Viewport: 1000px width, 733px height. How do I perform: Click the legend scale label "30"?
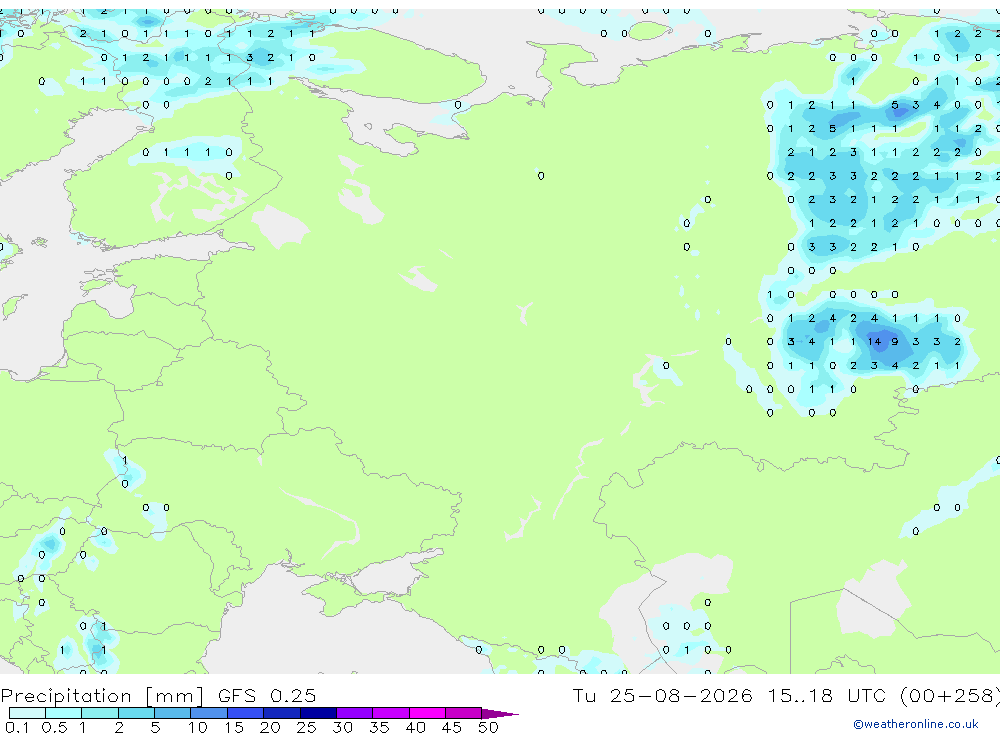[x=342, y=727]
